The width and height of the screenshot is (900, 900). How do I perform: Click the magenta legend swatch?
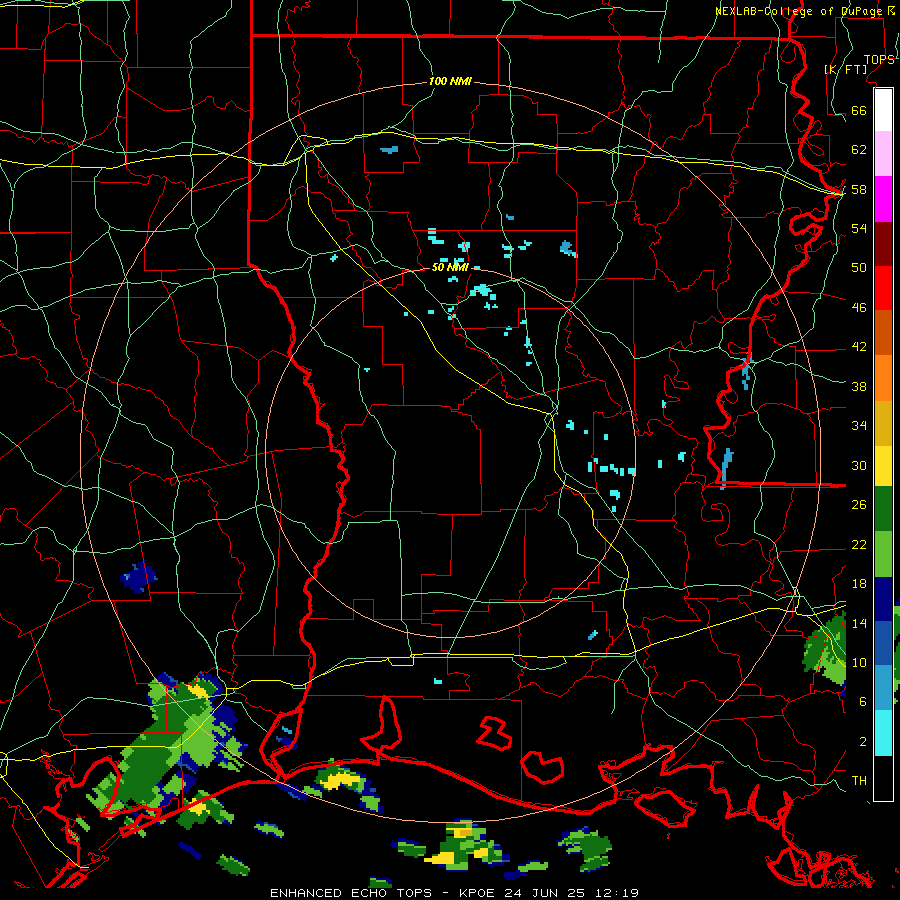click(x=883, y=199)
